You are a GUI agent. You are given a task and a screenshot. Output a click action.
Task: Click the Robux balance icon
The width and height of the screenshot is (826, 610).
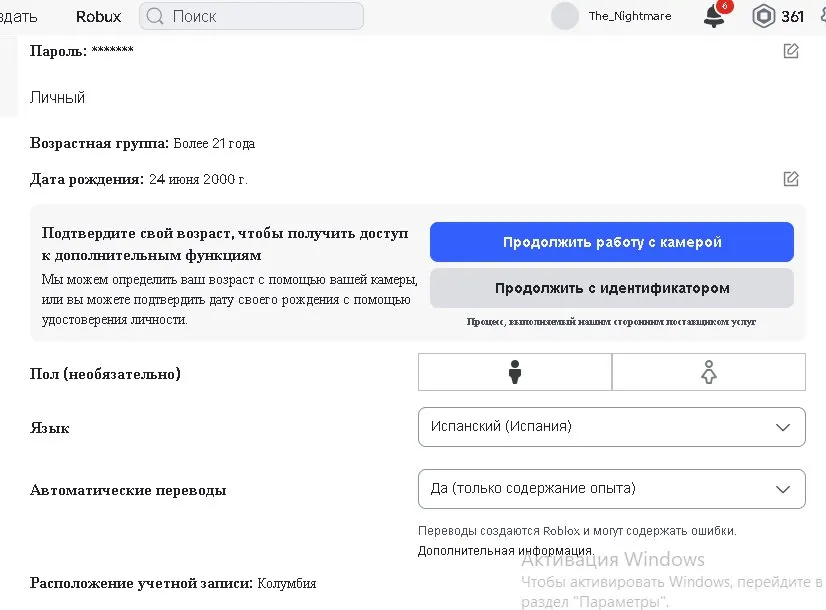point(763,16)
